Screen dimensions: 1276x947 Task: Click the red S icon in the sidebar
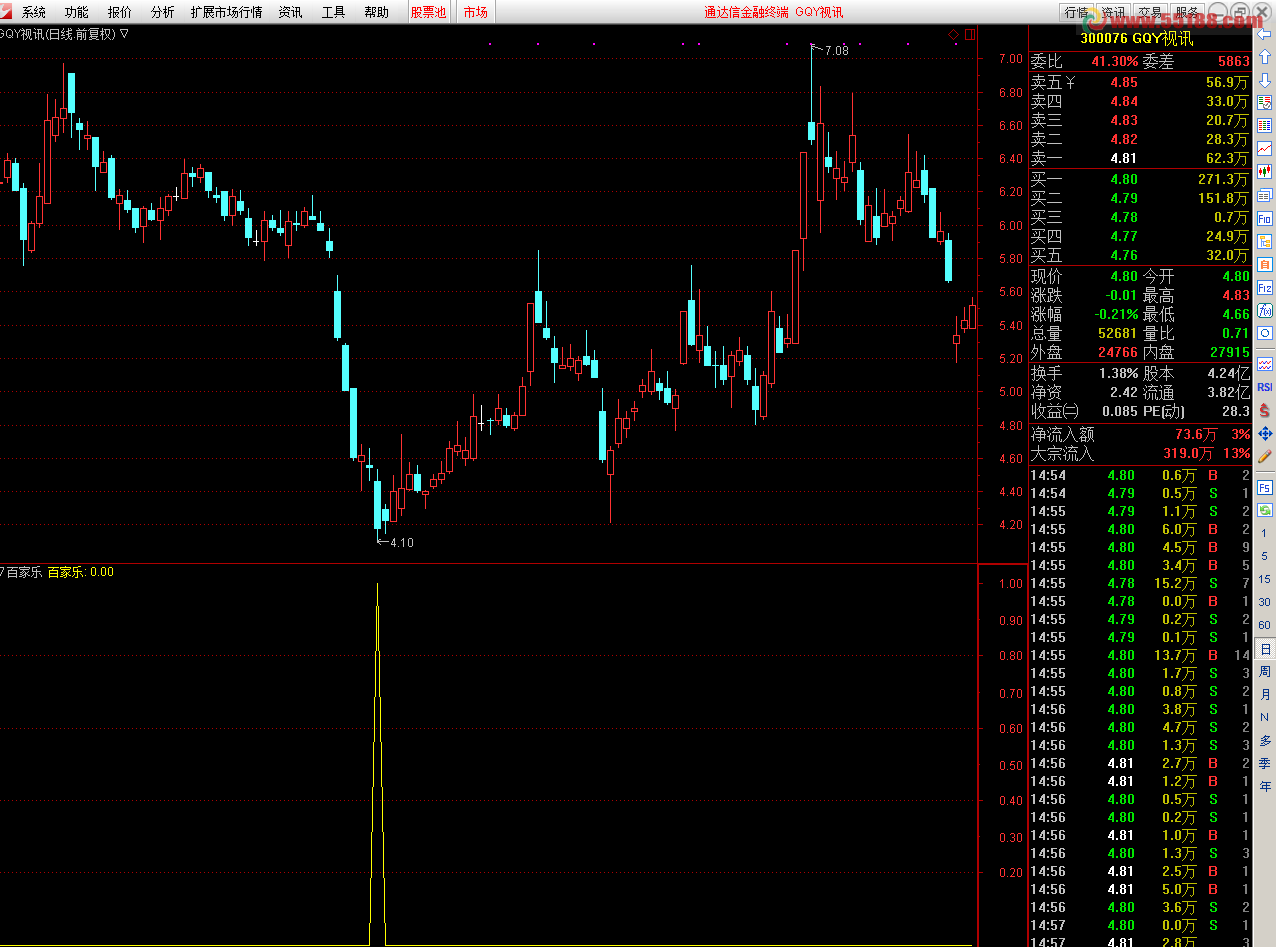tap(1265, 410)
